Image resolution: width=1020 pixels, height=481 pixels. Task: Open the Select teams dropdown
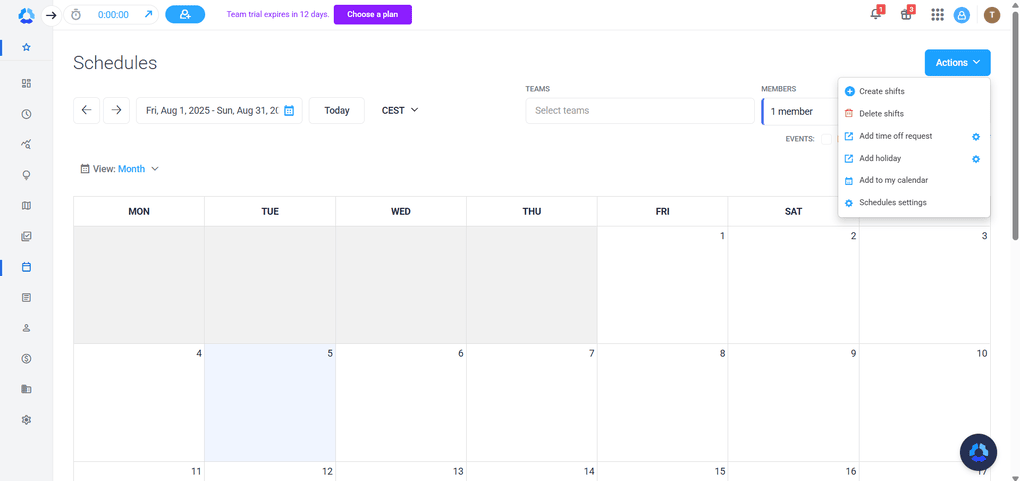pyautogui.click(x=640, y=111)
